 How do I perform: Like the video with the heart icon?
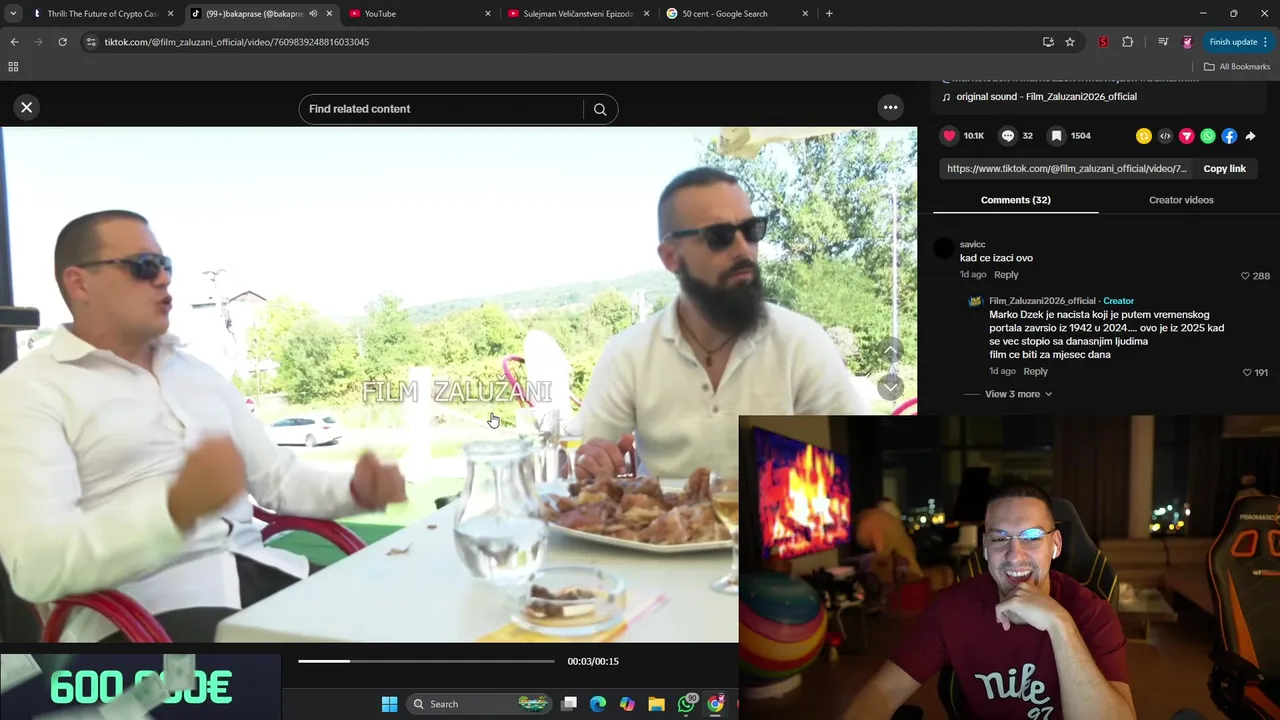click(949, 136)
